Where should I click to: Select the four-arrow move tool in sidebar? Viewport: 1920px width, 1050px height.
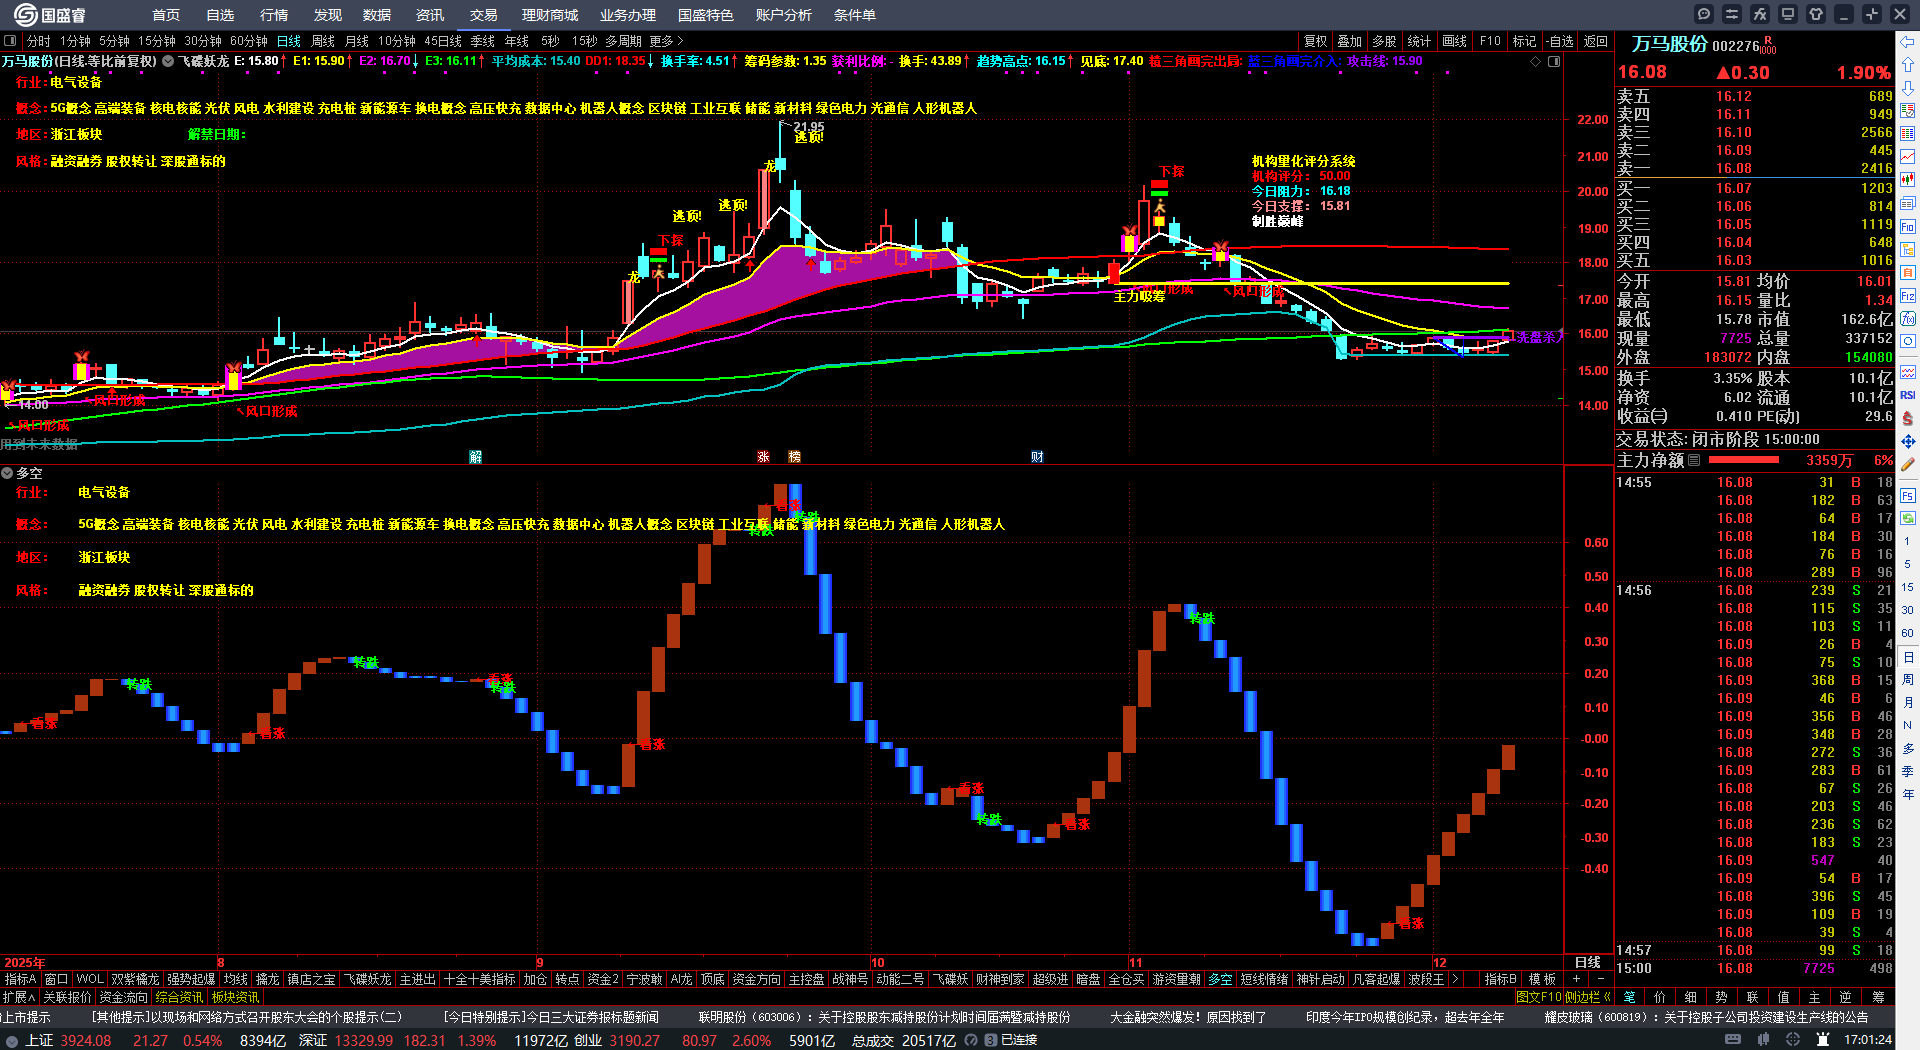coord(1908,441)
